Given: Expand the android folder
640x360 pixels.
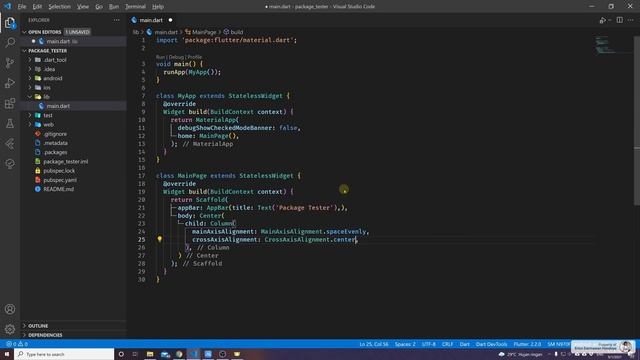Looking at the screenshot, I should click(53, 78).
